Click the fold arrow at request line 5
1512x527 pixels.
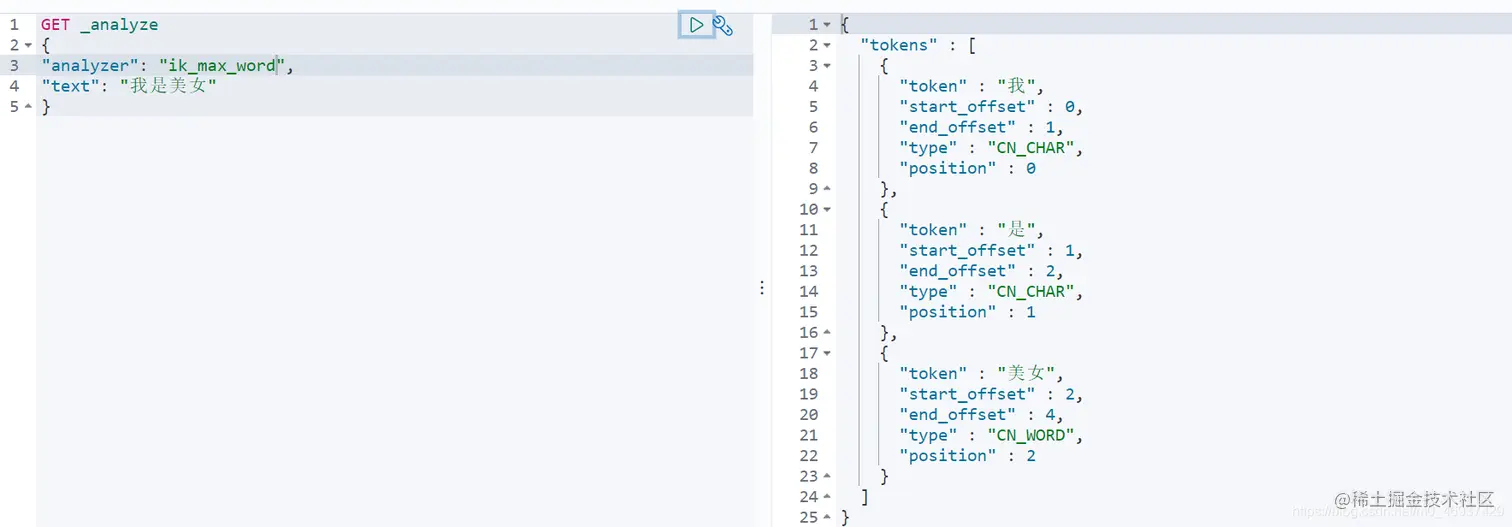pos(28,106)
